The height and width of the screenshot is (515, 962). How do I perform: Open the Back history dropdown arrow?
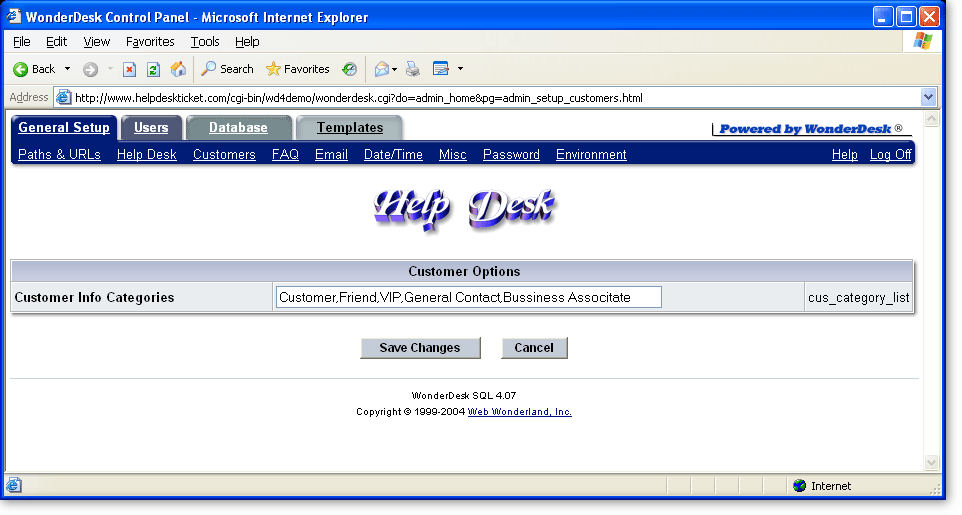67,69
